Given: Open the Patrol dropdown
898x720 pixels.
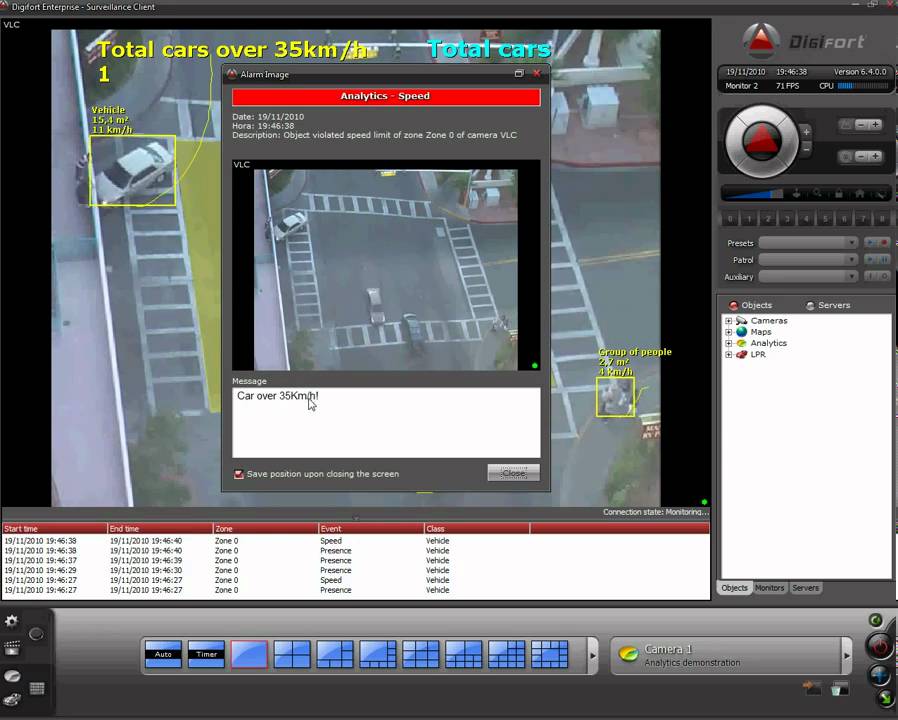Looking at the screenshot, I should click(808, 260).
